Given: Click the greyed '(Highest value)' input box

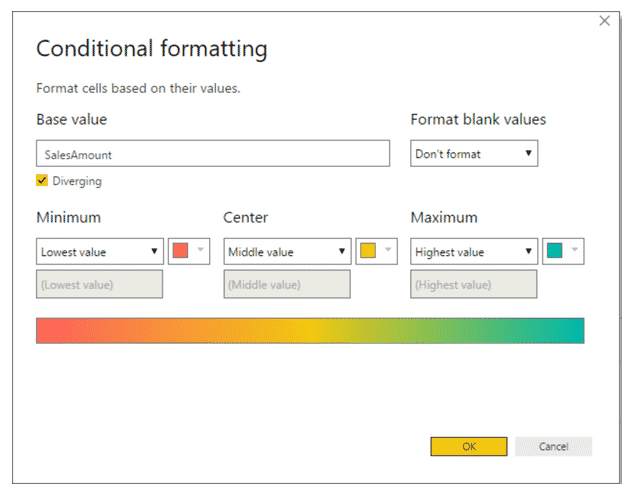Looking at the screenshot, I should [x=474, y=284].
